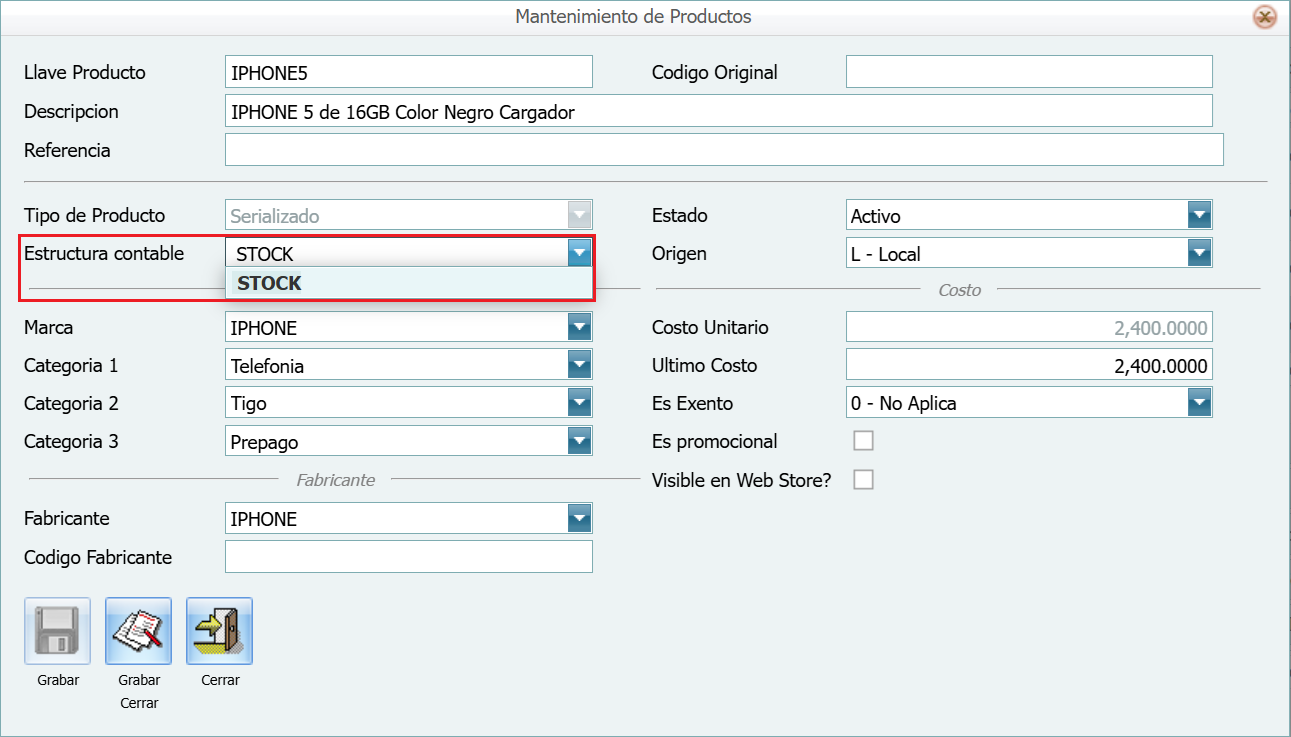Expand the Origen dropdown
The image size is (1291, 737).
(1199, 254)
